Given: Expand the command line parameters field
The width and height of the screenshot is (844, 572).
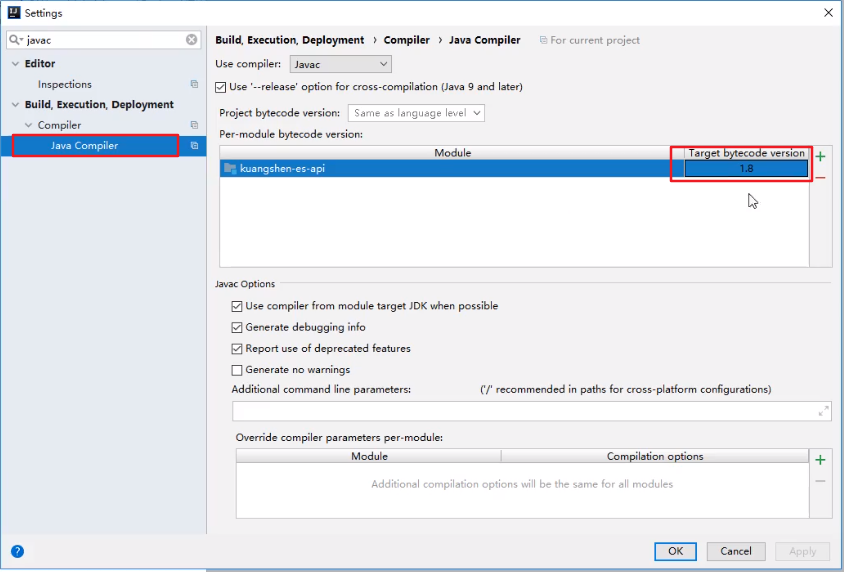Looking at the screenshot, I should tap(823, 411).
